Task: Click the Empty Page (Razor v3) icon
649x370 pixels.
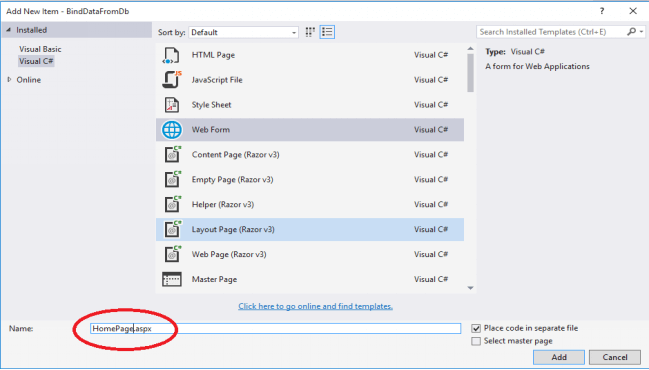Action: 173,179
